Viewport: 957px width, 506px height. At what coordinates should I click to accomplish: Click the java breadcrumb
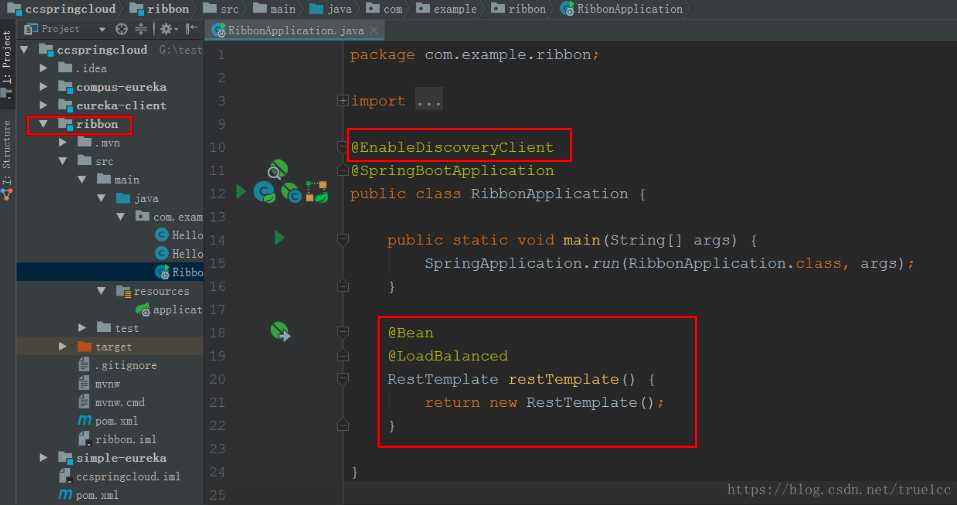pyautogui.click(x=331, y=9)
